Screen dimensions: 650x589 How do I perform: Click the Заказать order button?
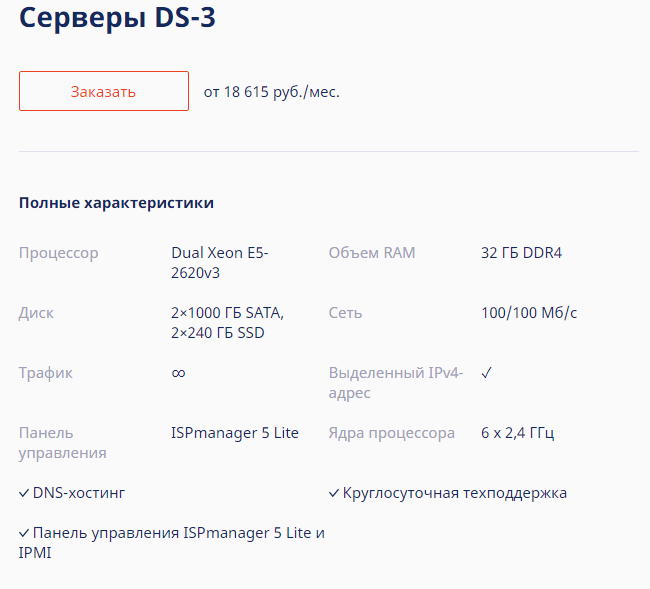[x=104, y=91]
